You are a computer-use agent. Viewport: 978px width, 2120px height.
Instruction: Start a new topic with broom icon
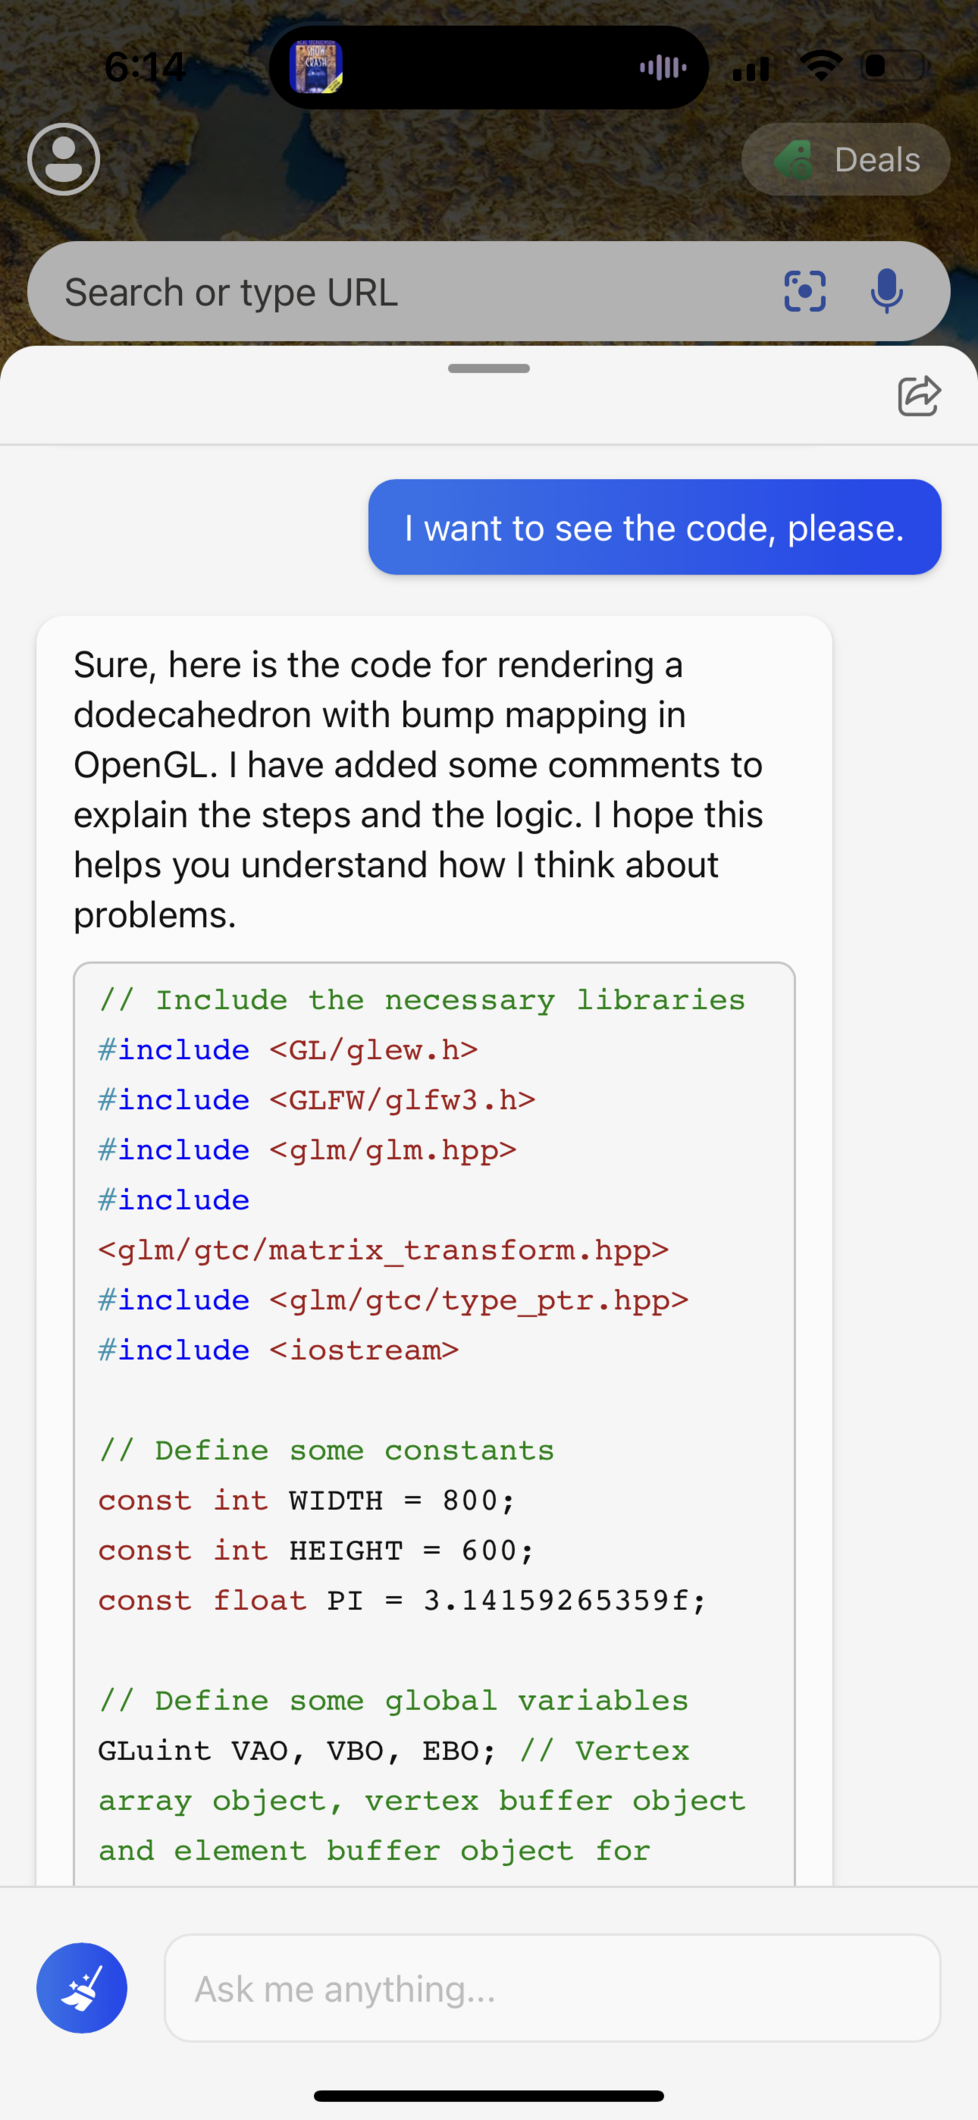click(82, 1988)
